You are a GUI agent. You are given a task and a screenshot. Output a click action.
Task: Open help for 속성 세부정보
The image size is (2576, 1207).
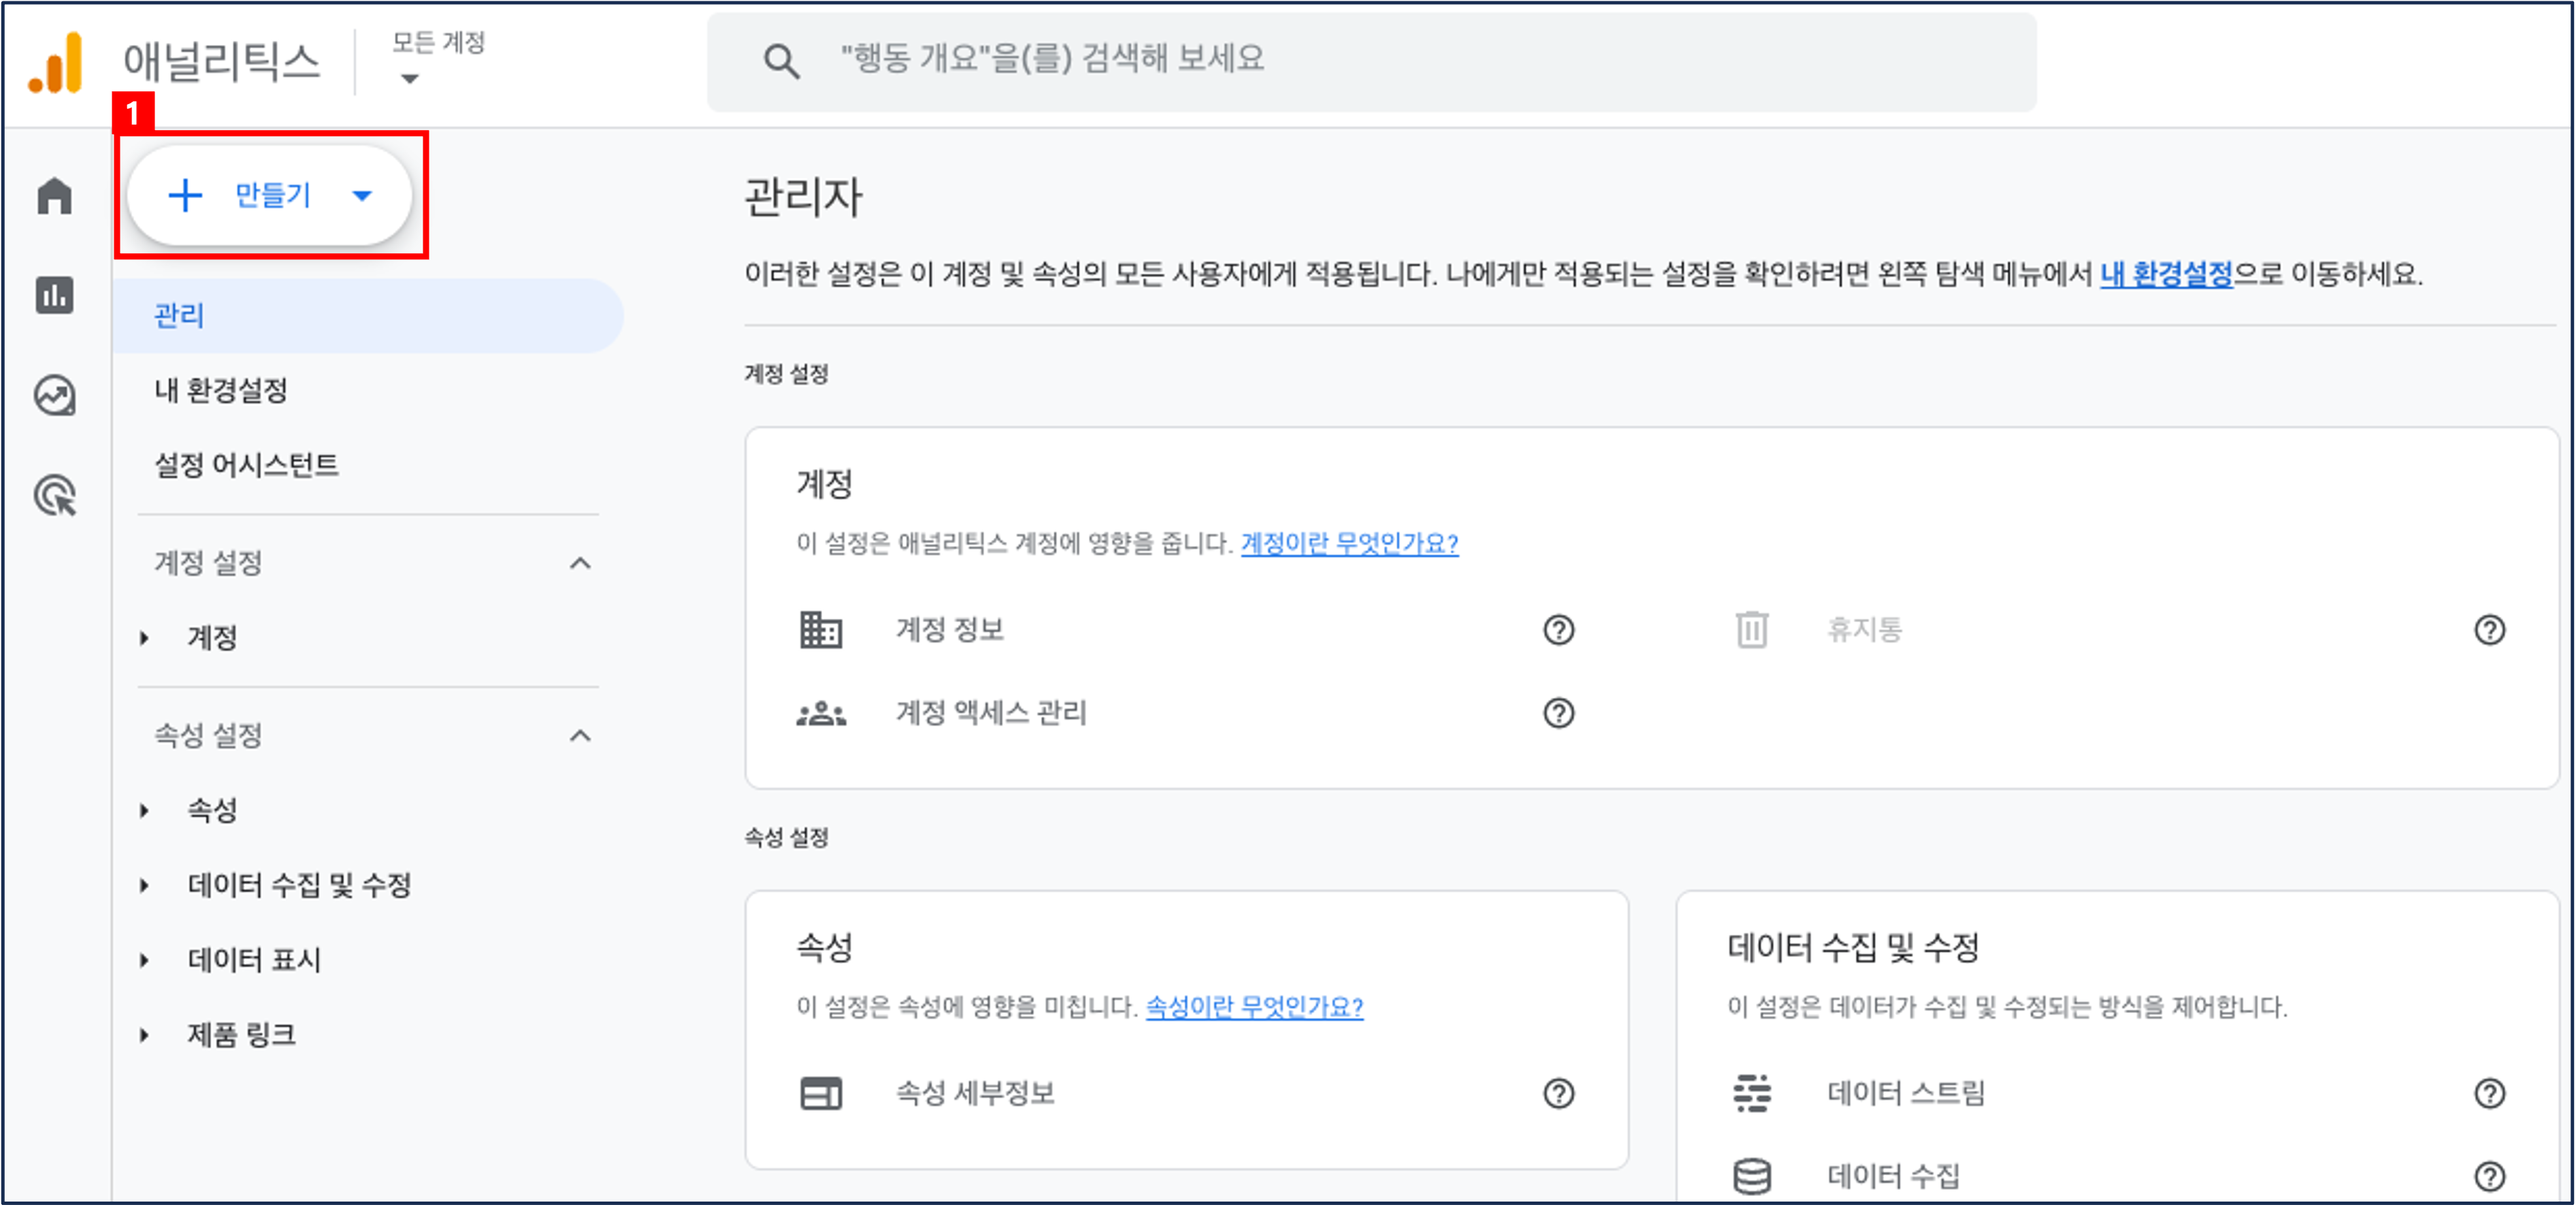pos(1559,1093)
